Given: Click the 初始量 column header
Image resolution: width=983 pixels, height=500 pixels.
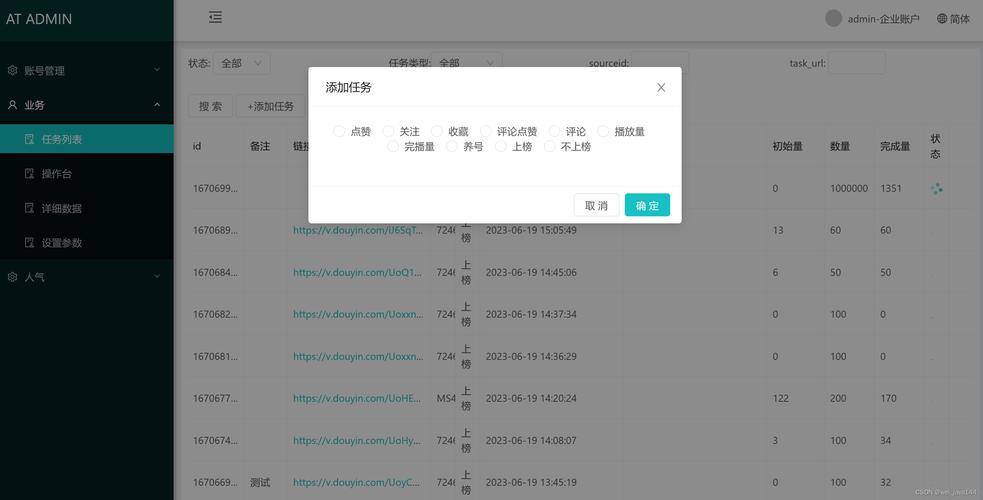Looking at the screenshot, I should pos(787,147).
